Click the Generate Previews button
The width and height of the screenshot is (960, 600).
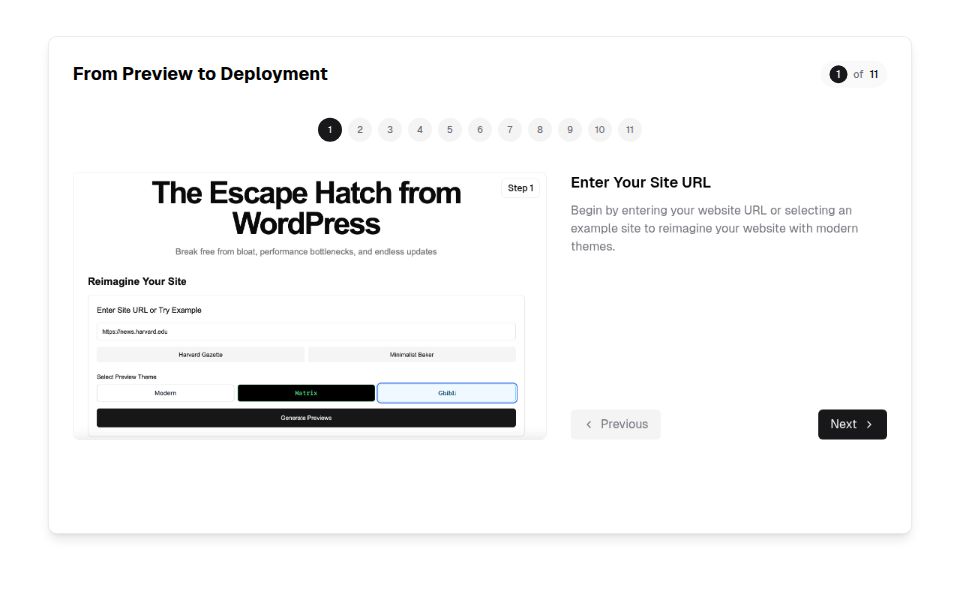[x=306, y=418]
